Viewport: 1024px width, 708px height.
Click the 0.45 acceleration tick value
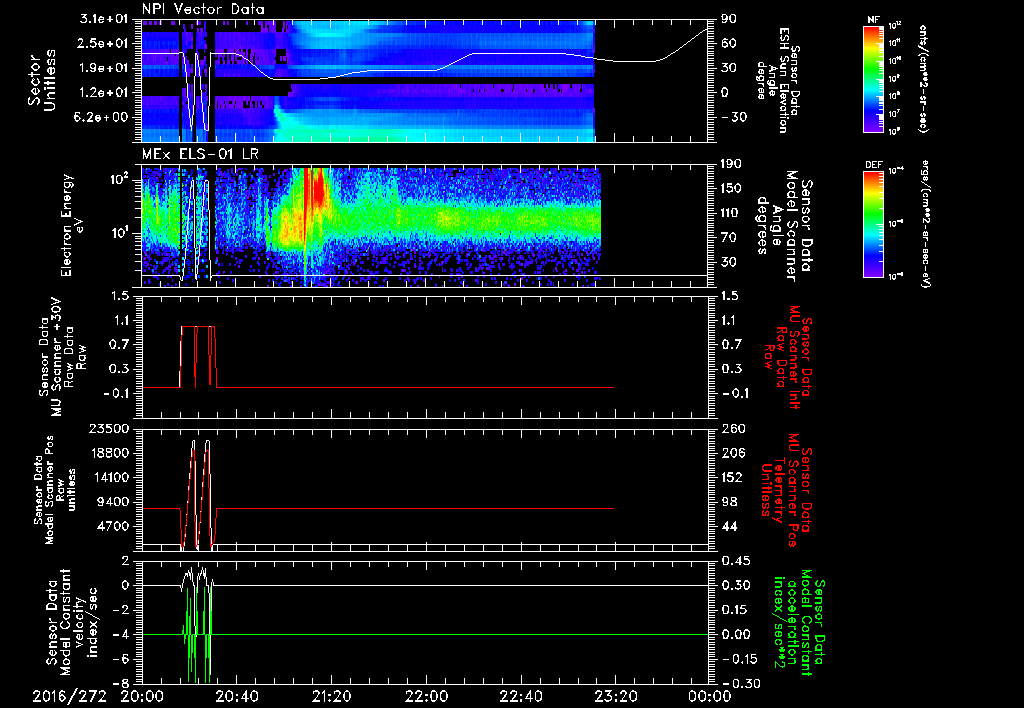735,562
